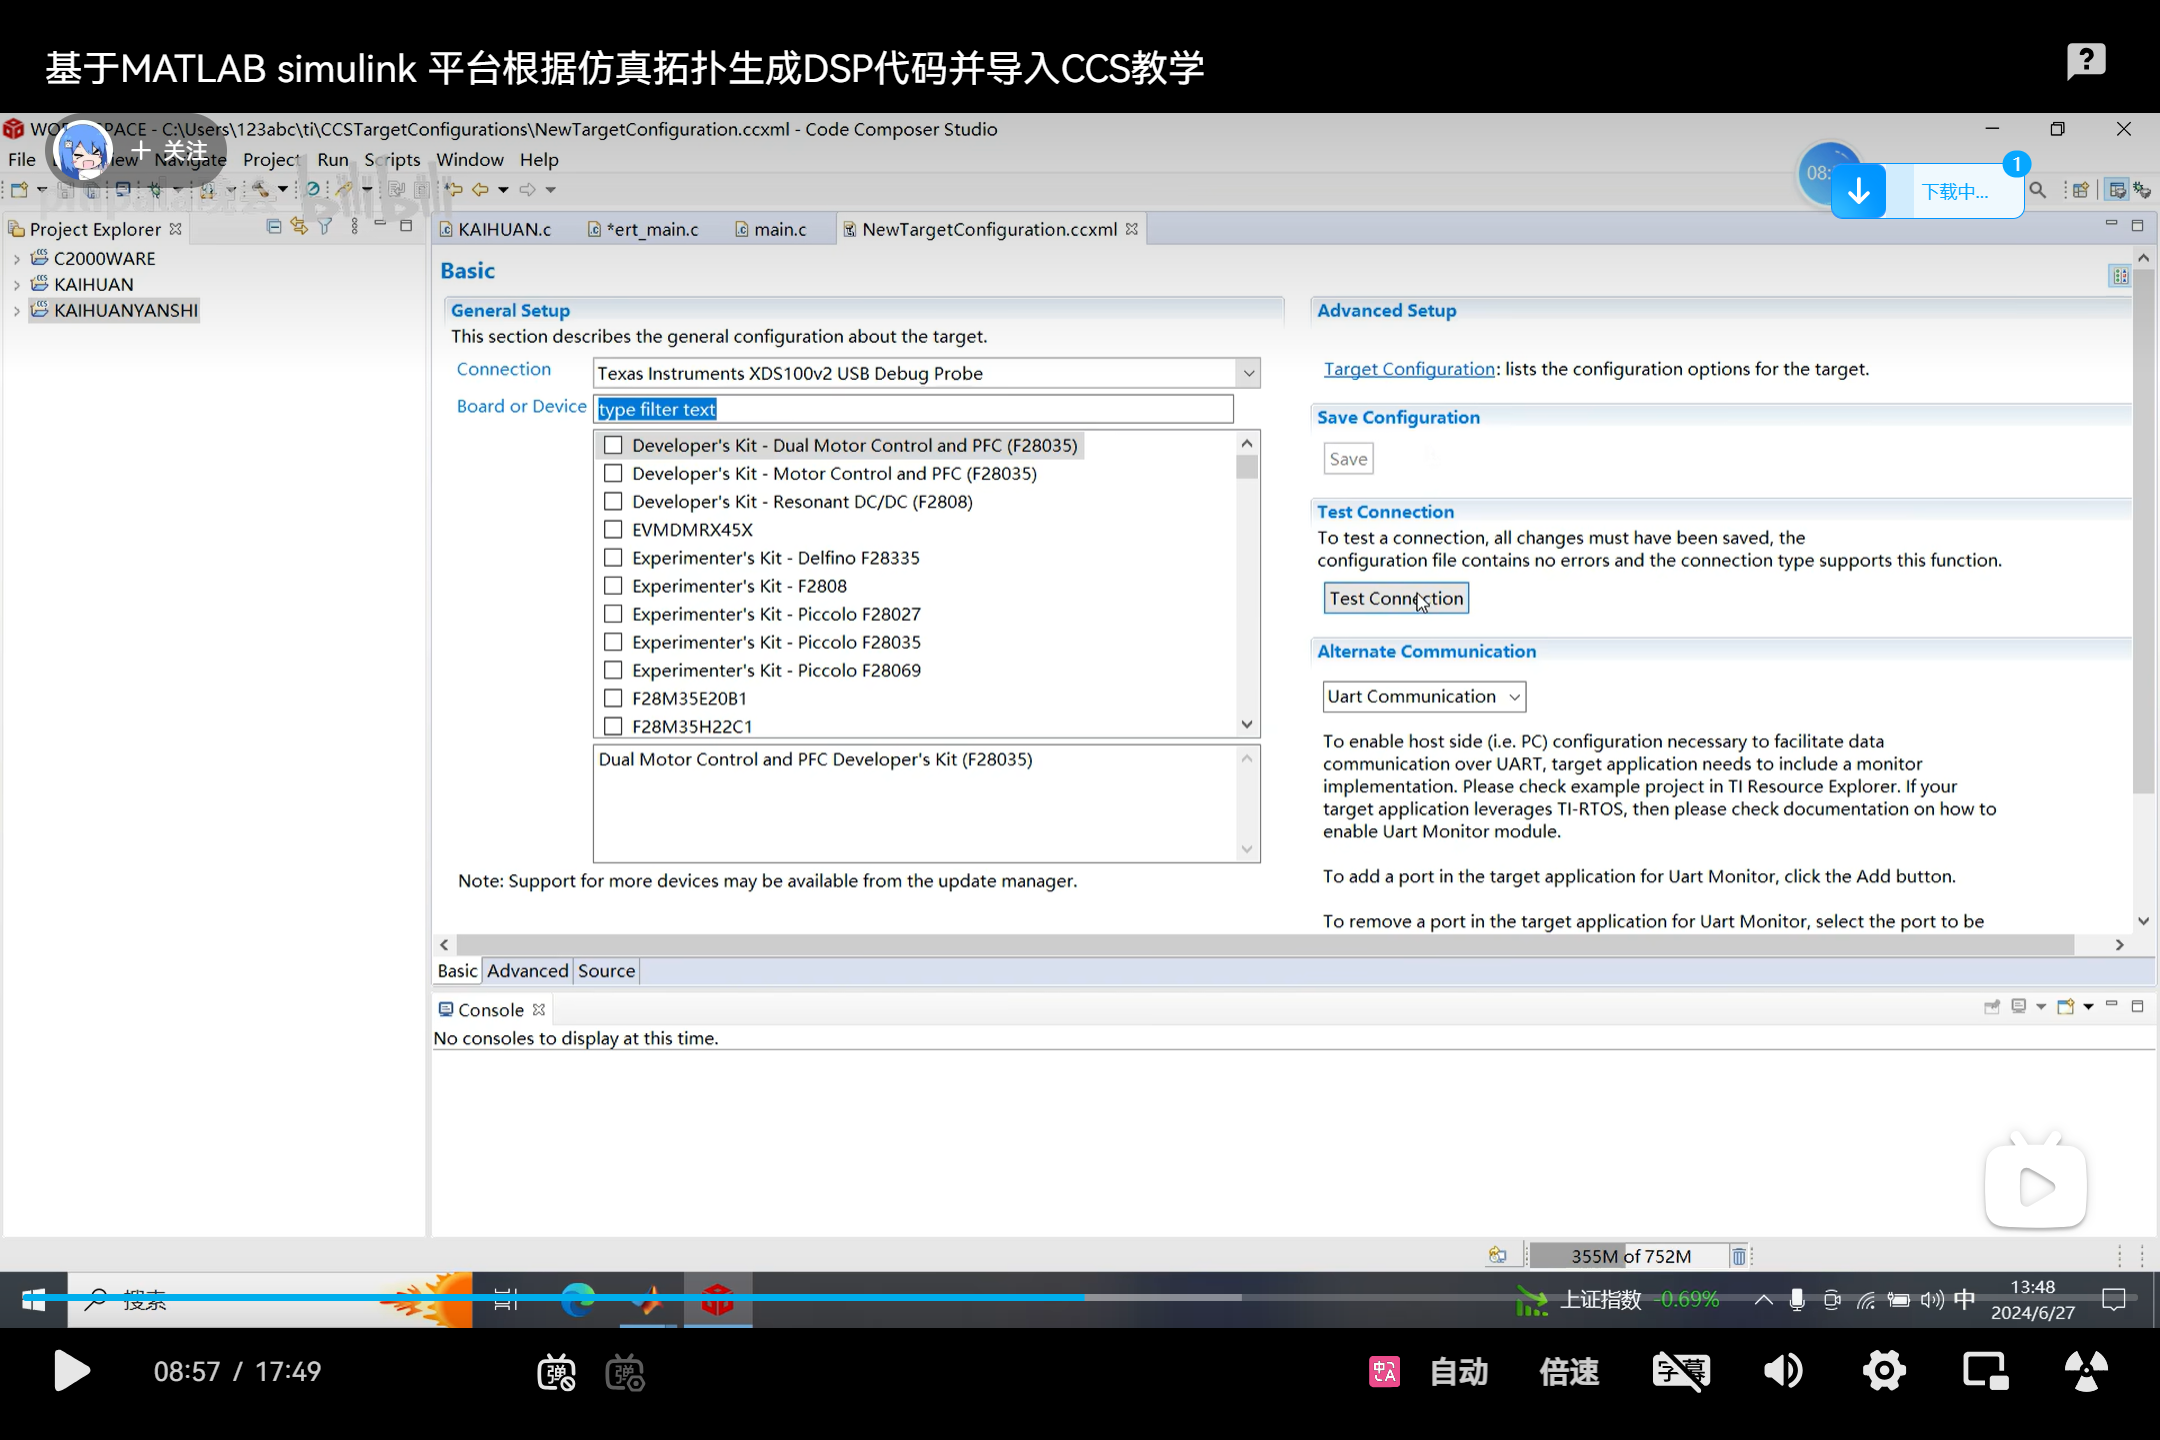Check Experimenter's Kit - Delfino F28335
Viewport: 2160px width, 1440px height.
(x=613, y=558)
